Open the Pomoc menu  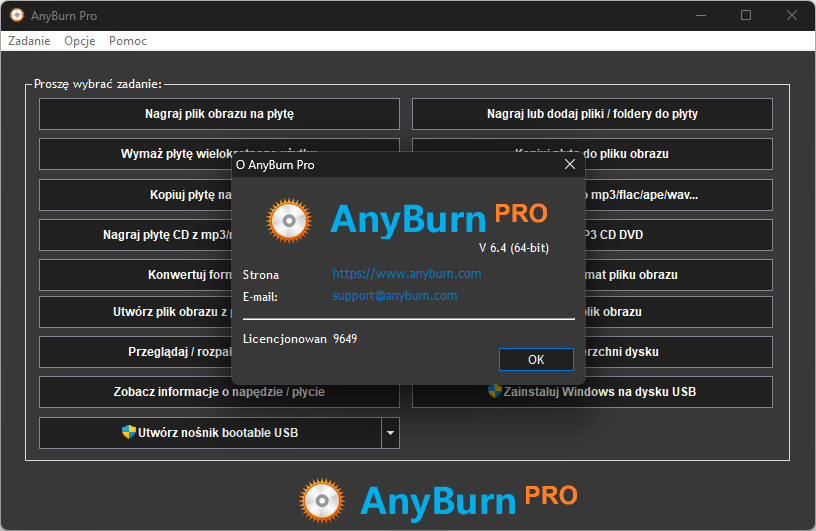(x=128, y=41)
